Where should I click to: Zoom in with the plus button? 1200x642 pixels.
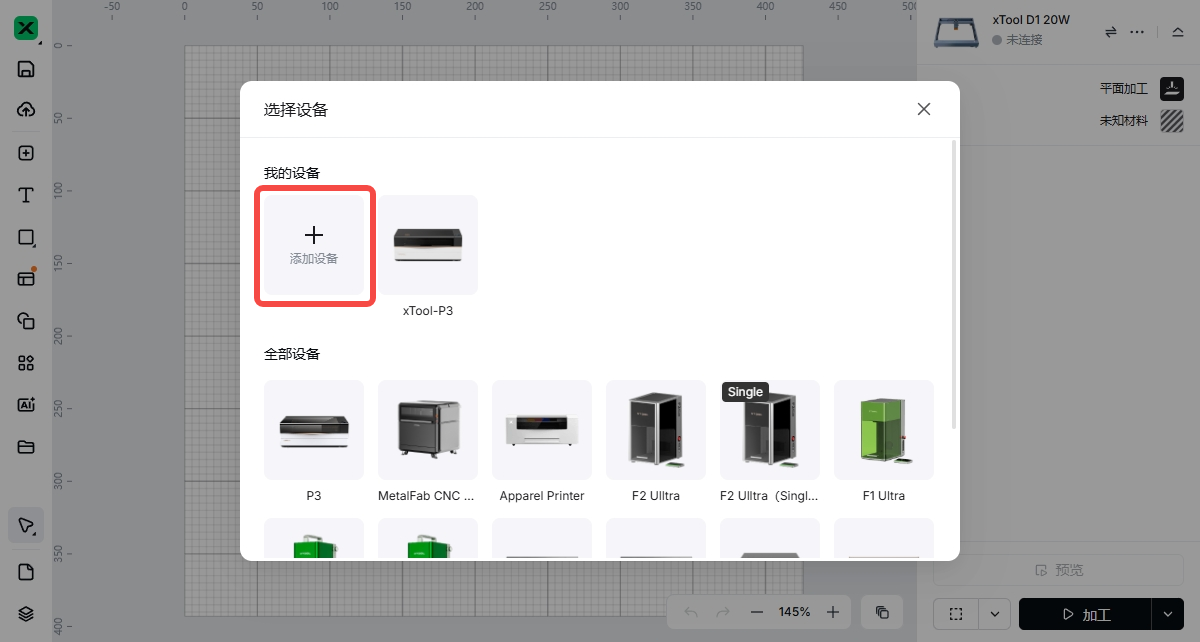(x=833, y=612)
